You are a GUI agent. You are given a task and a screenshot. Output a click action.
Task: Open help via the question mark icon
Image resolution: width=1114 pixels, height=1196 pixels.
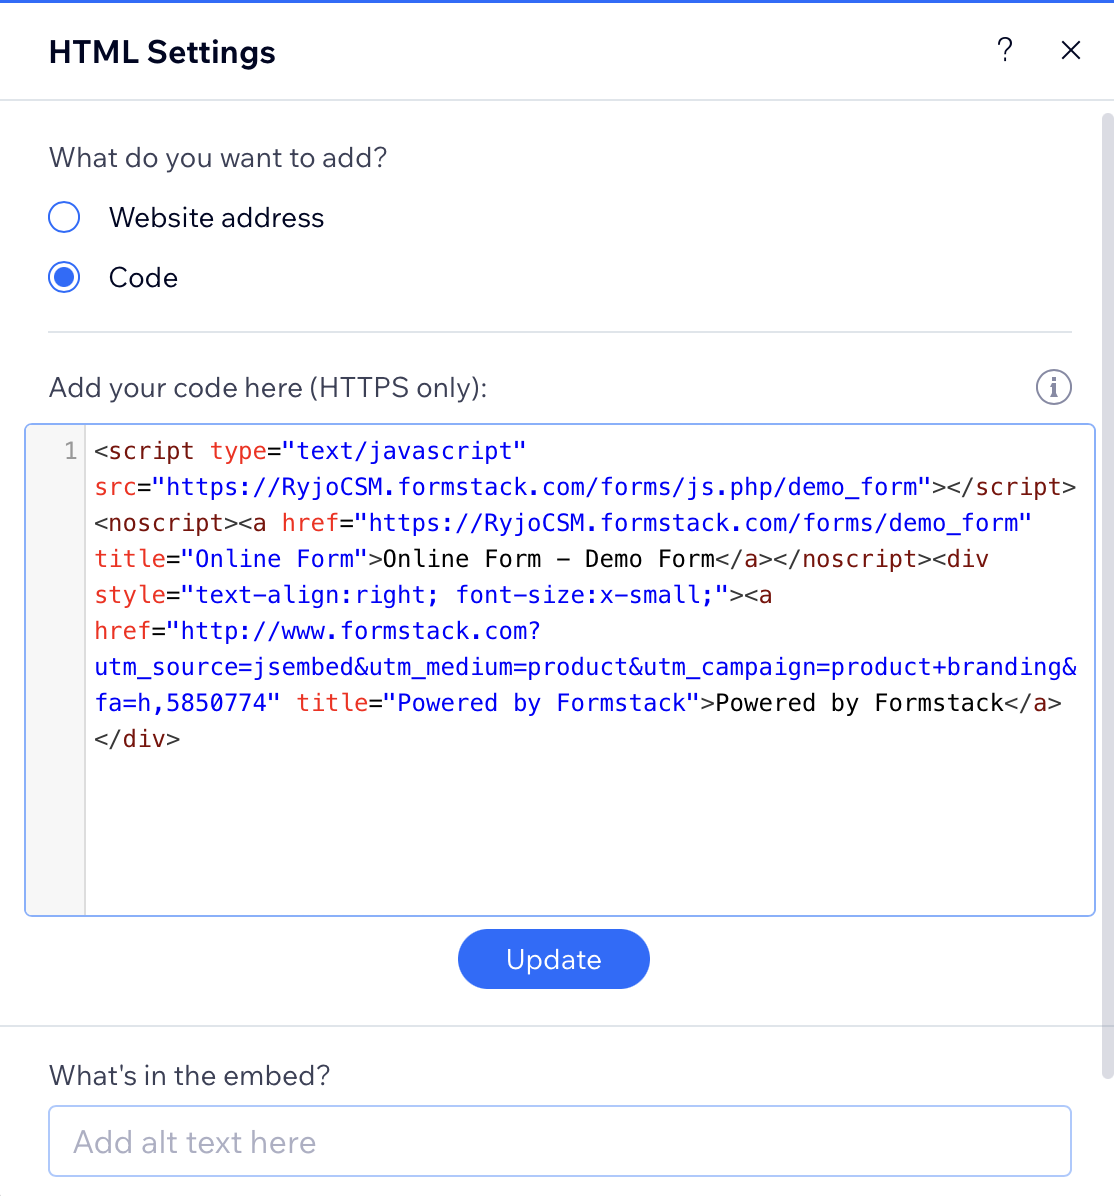(1005, 50)
